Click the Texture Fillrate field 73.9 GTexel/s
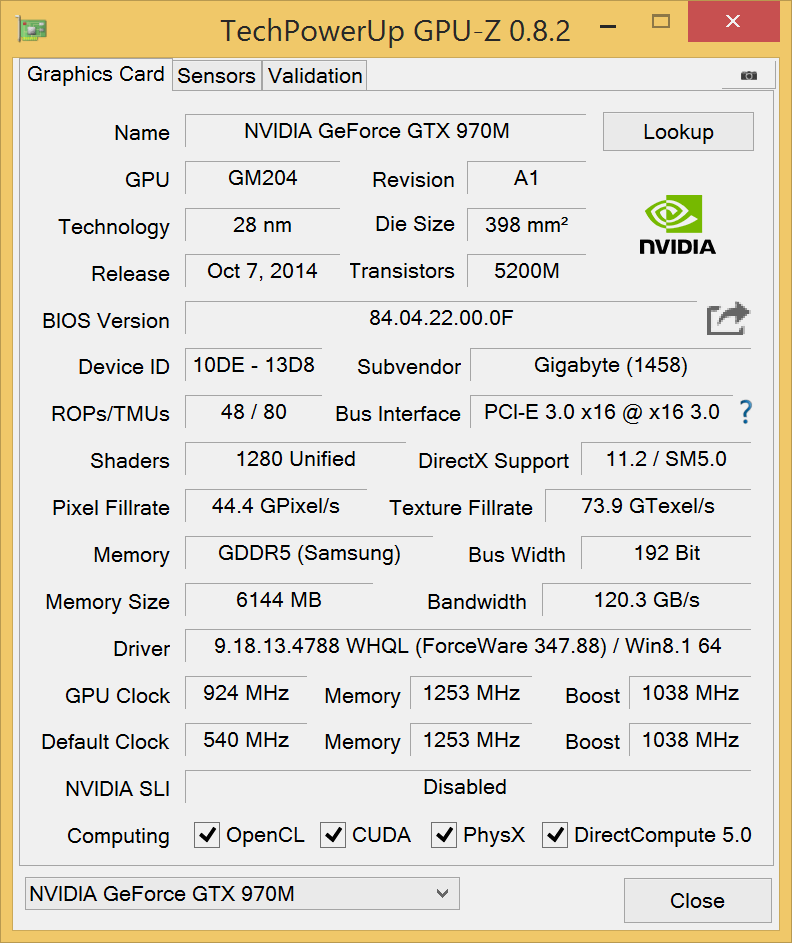This screenshot has height=943, width=792. tap(648, 506)
